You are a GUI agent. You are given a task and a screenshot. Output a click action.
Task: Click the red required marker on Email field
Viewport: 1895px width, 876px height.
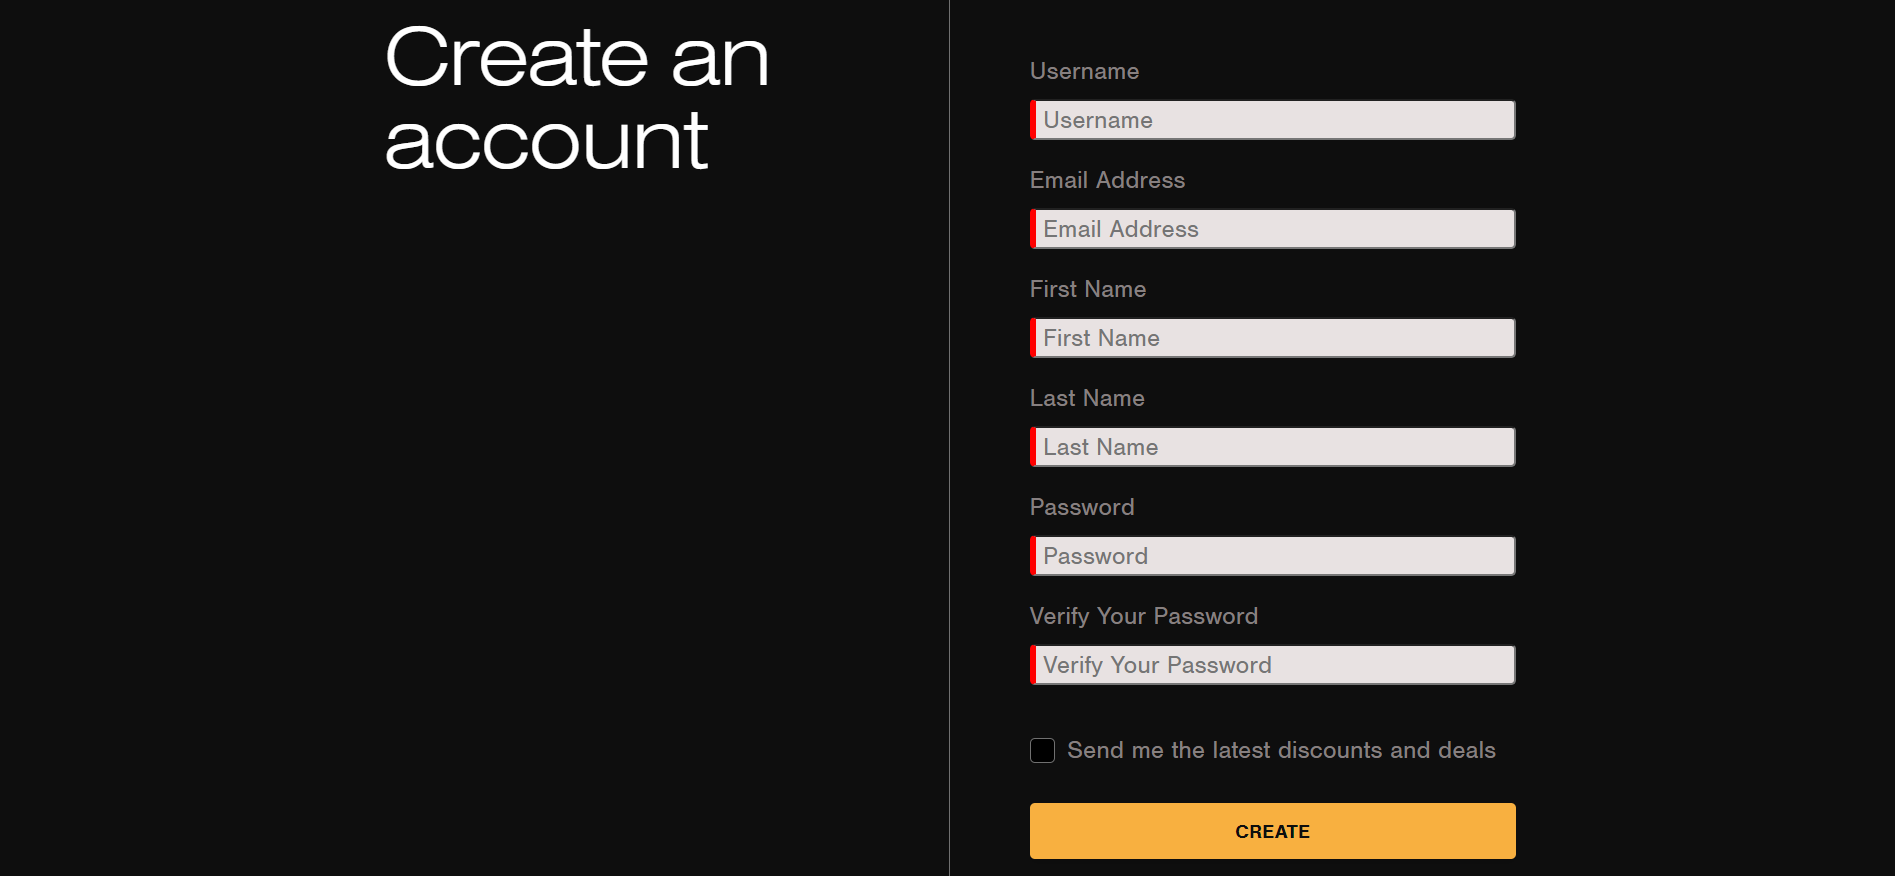1033,229
